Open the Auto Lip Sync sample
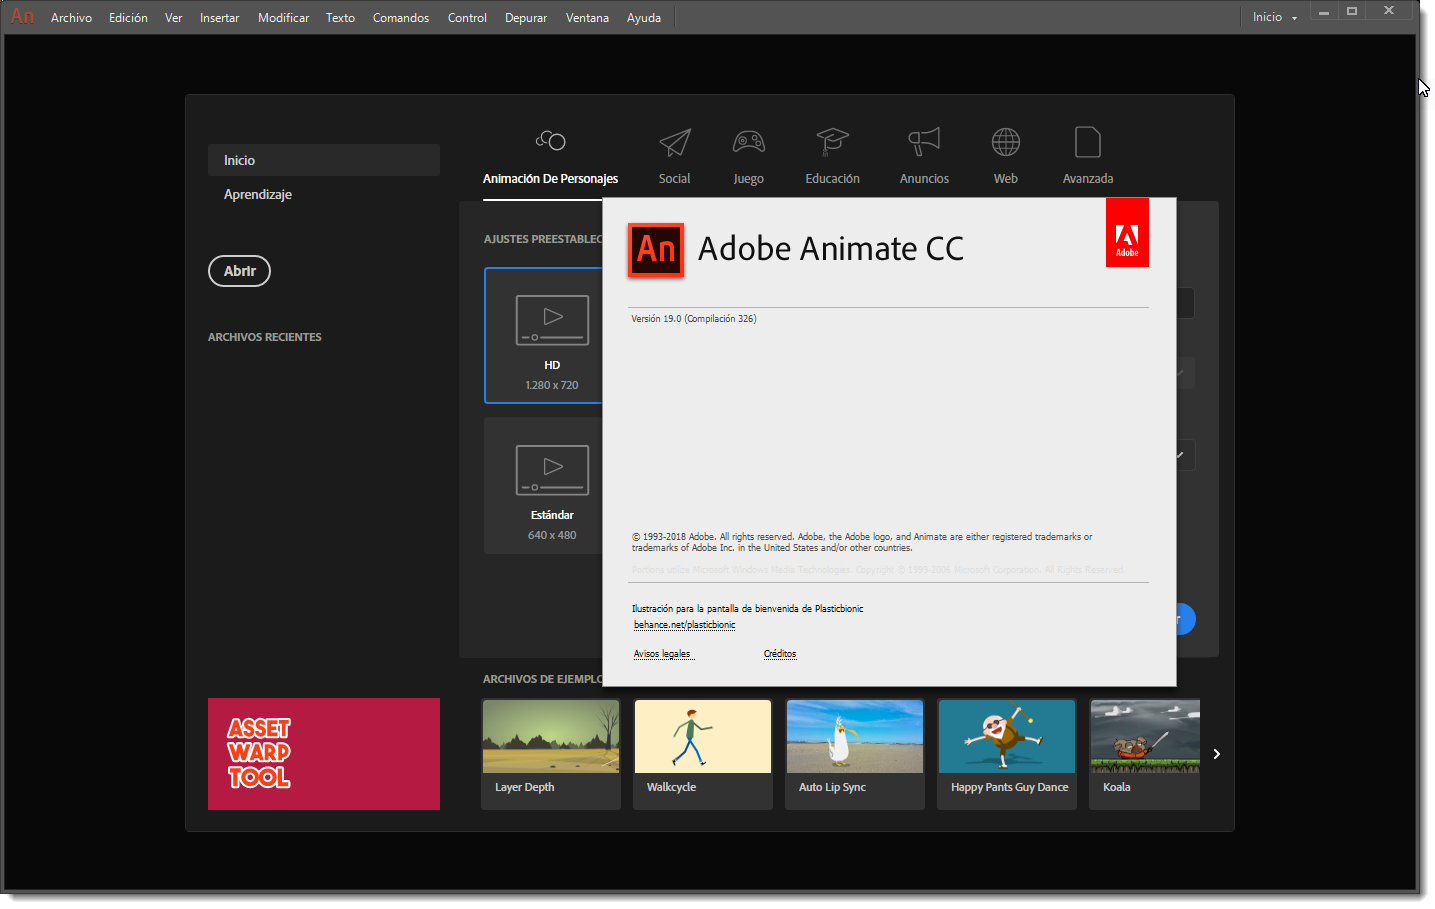This screenshot has height=909, width=1435. 855,754
